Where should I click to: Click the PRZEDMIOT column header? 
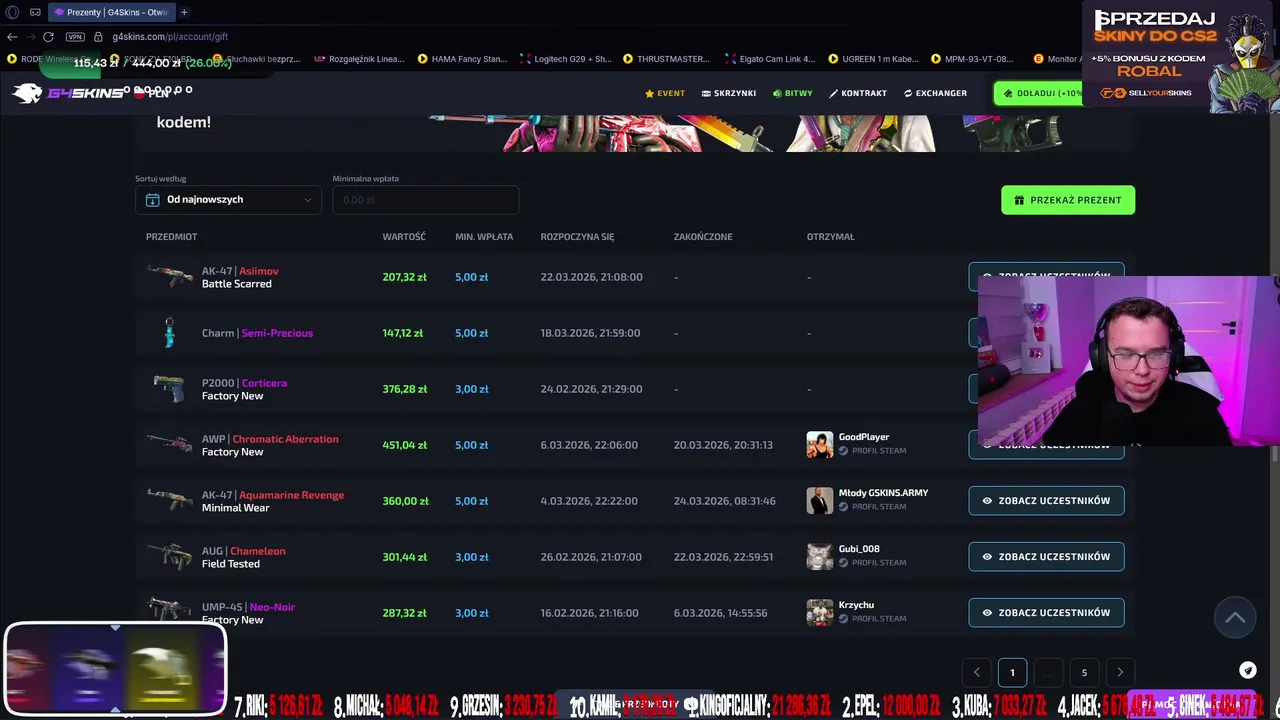click(x=171, y=237)
